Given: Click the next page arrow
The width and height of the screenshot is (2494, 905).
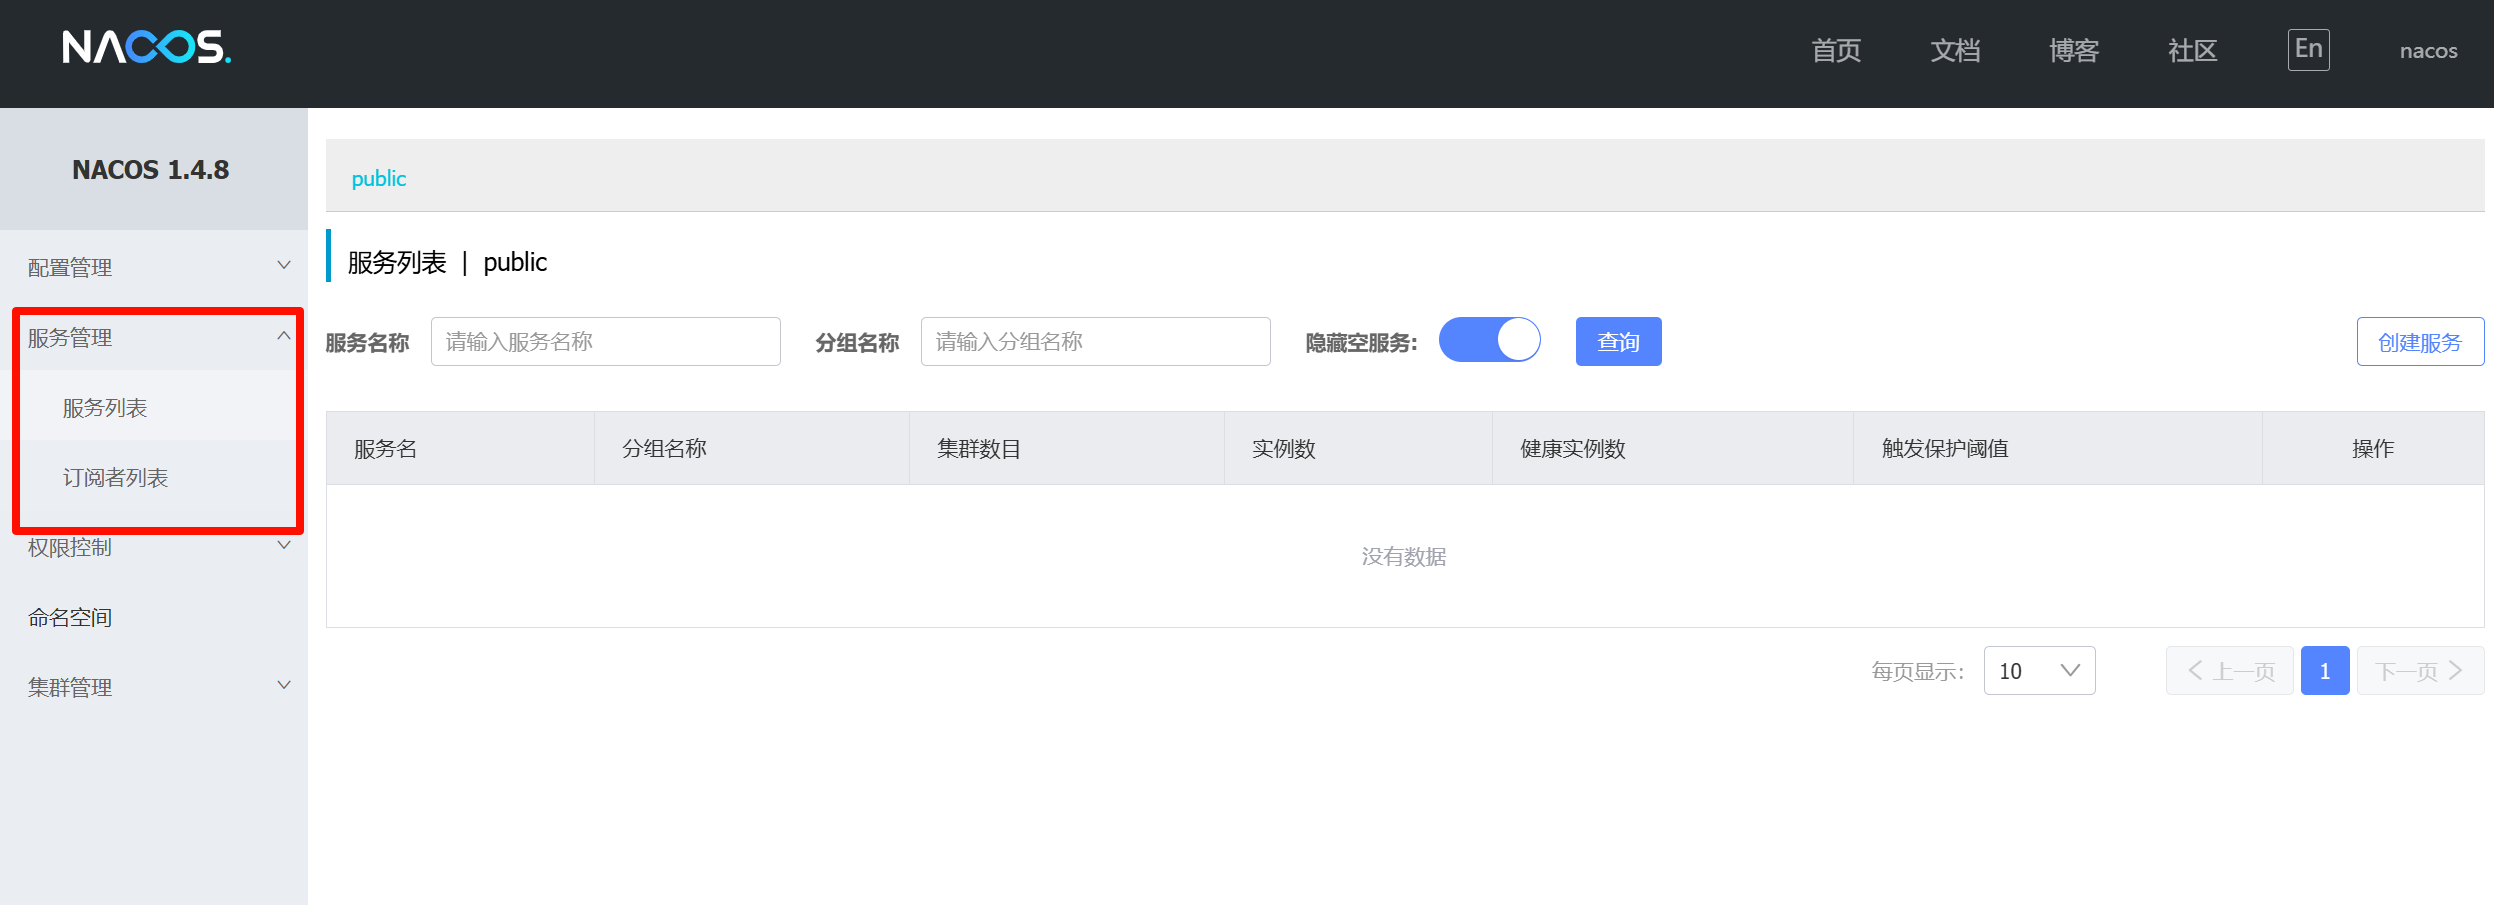Looking at the screenshot, I should 2420,670.
